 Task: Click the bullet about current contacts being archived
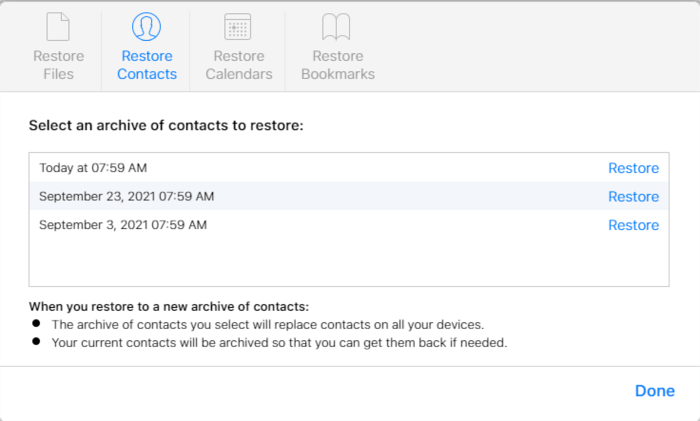(280, 342)
